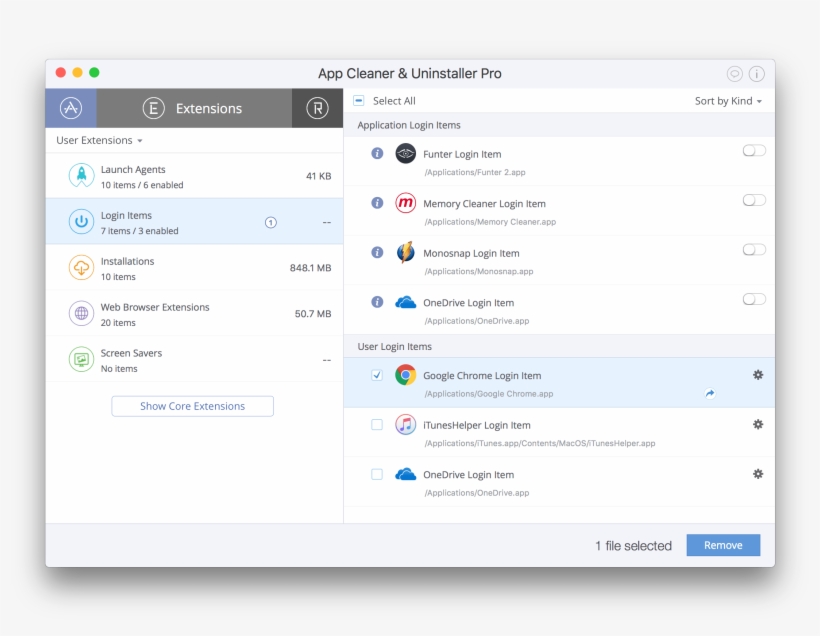Show info for application OneDrive Login Item
820x636 pixels.
[377, 302]
